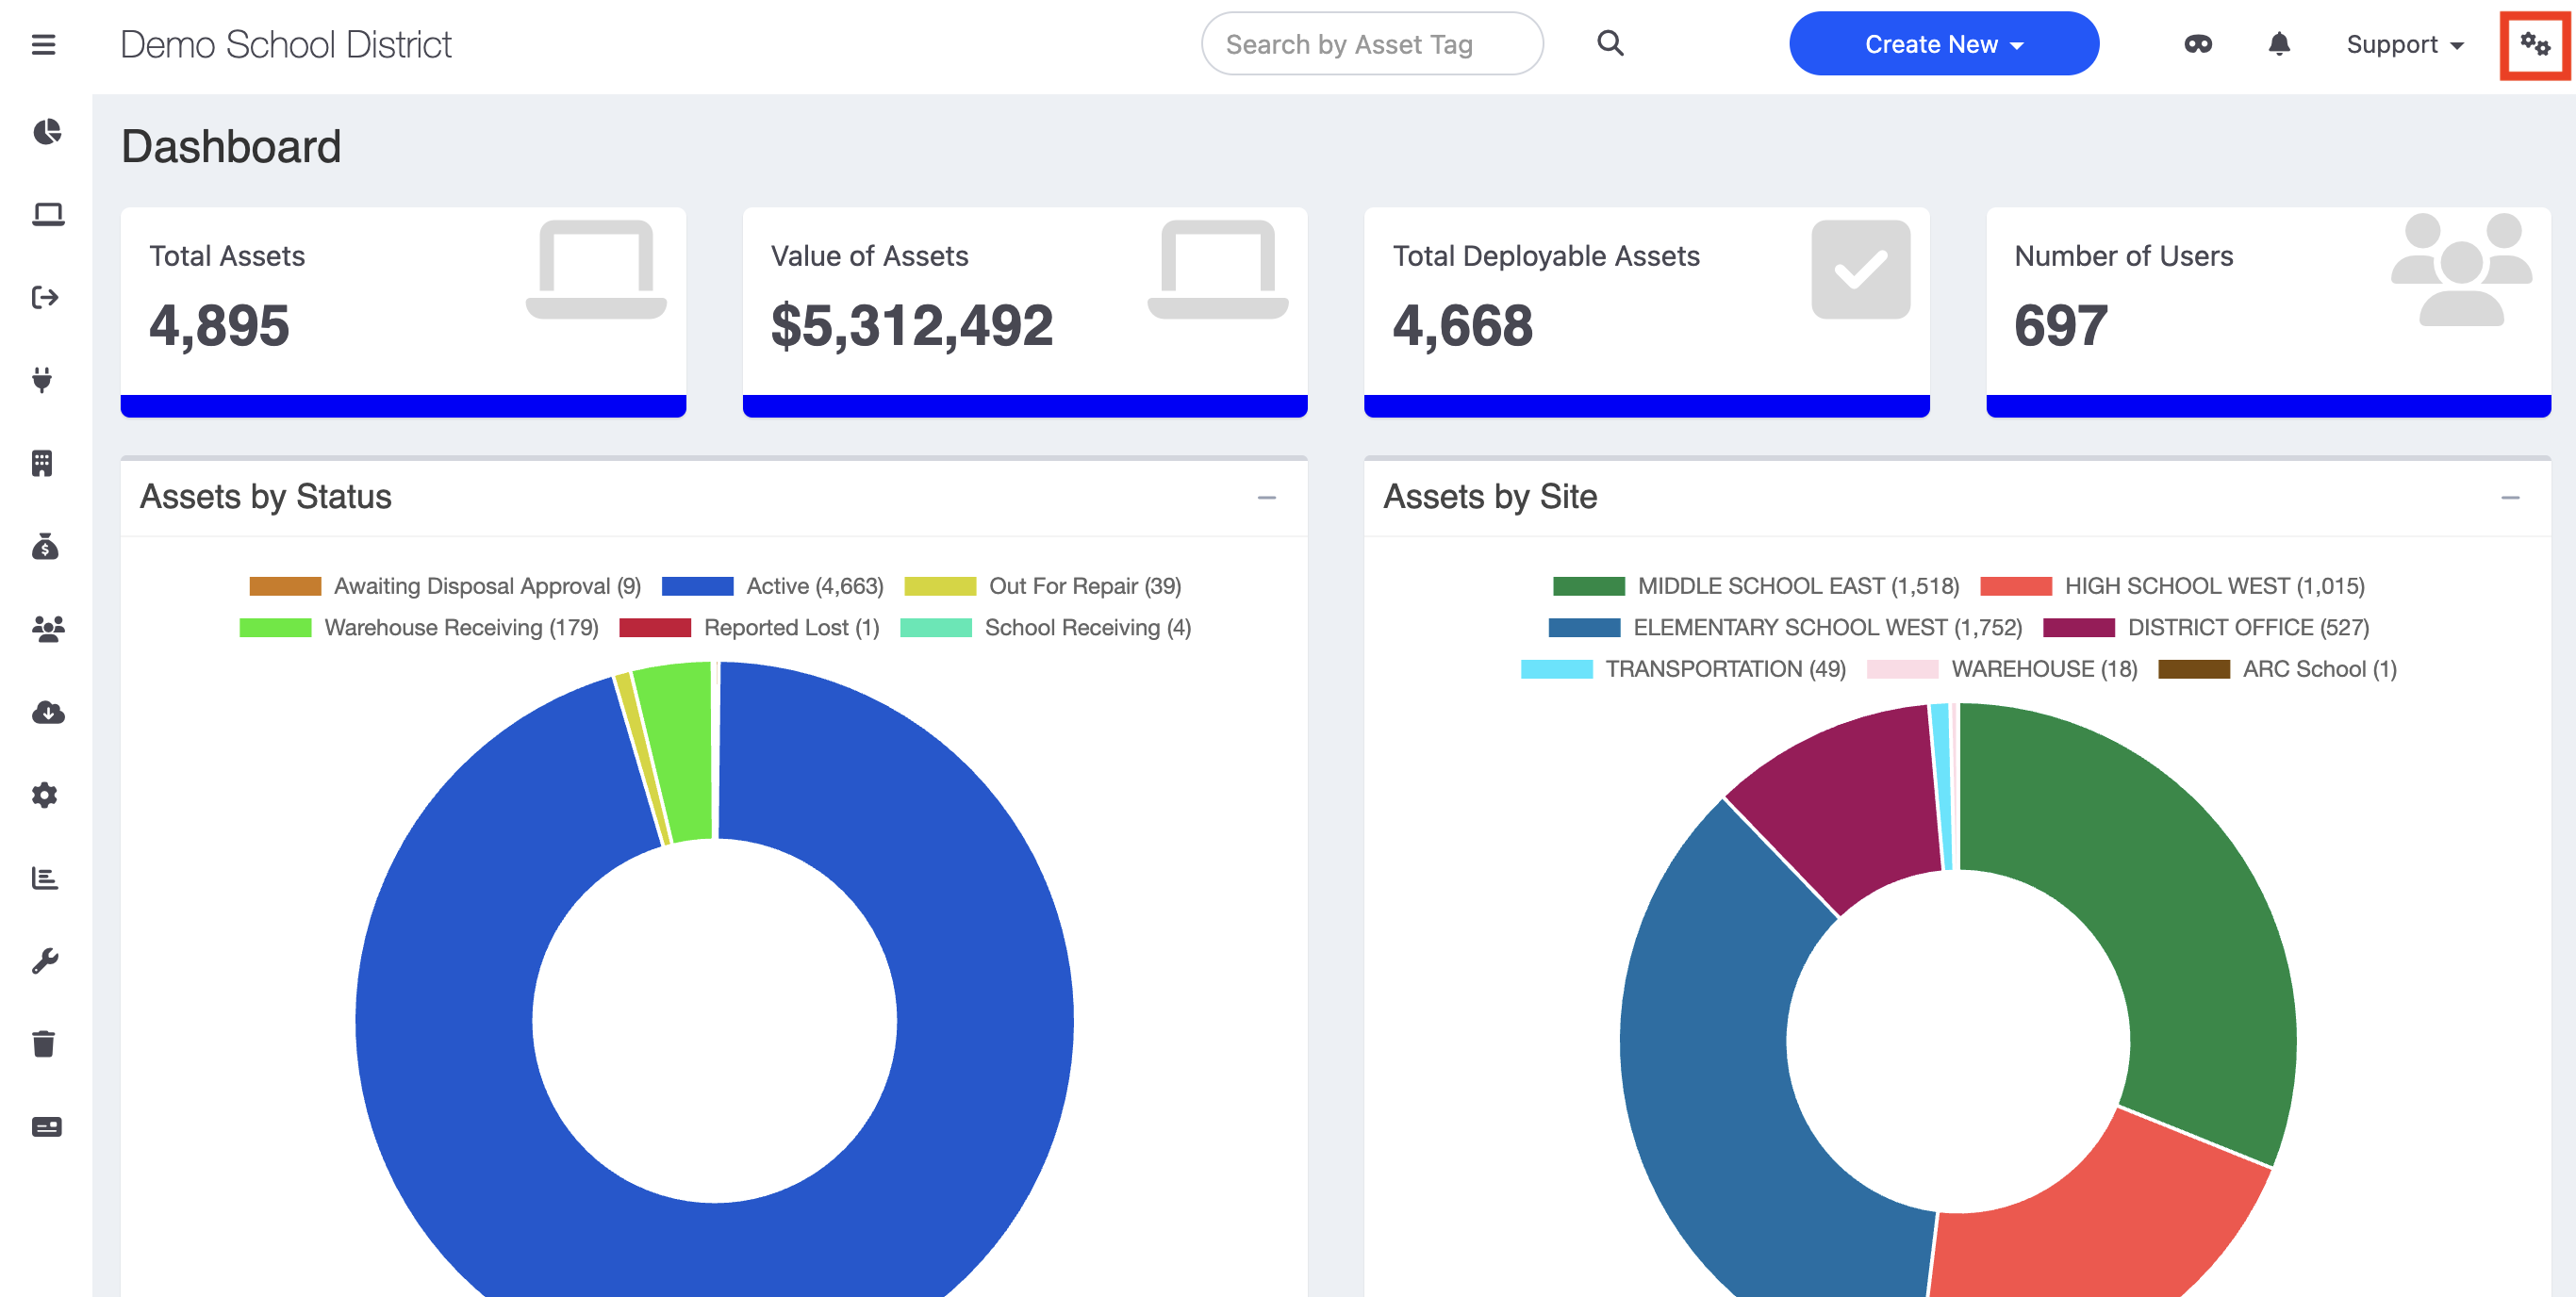Toggle MIDDLE SCHOOL EAST legend entry
Screen dimensions: 2576x1297
1756,586
